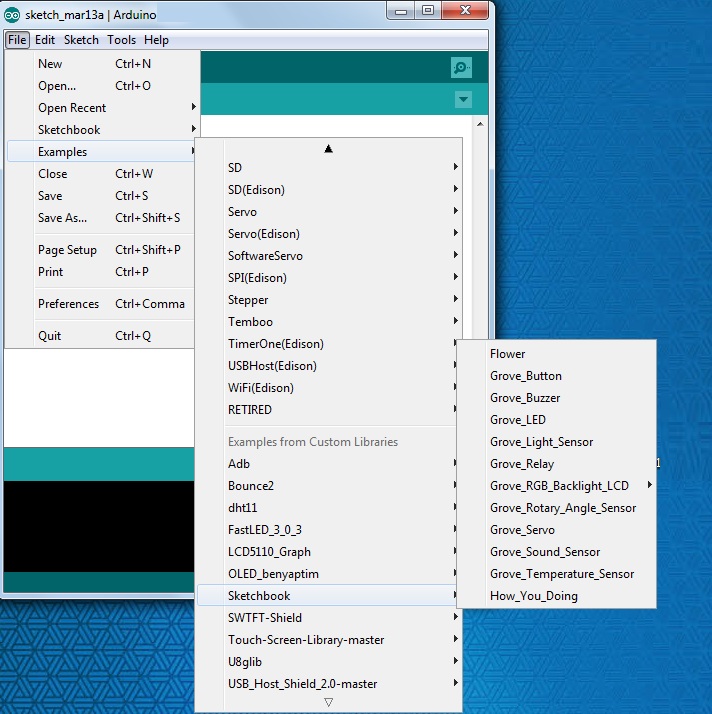Open the USBHost(Edison) examples entry

coord(327,366)
